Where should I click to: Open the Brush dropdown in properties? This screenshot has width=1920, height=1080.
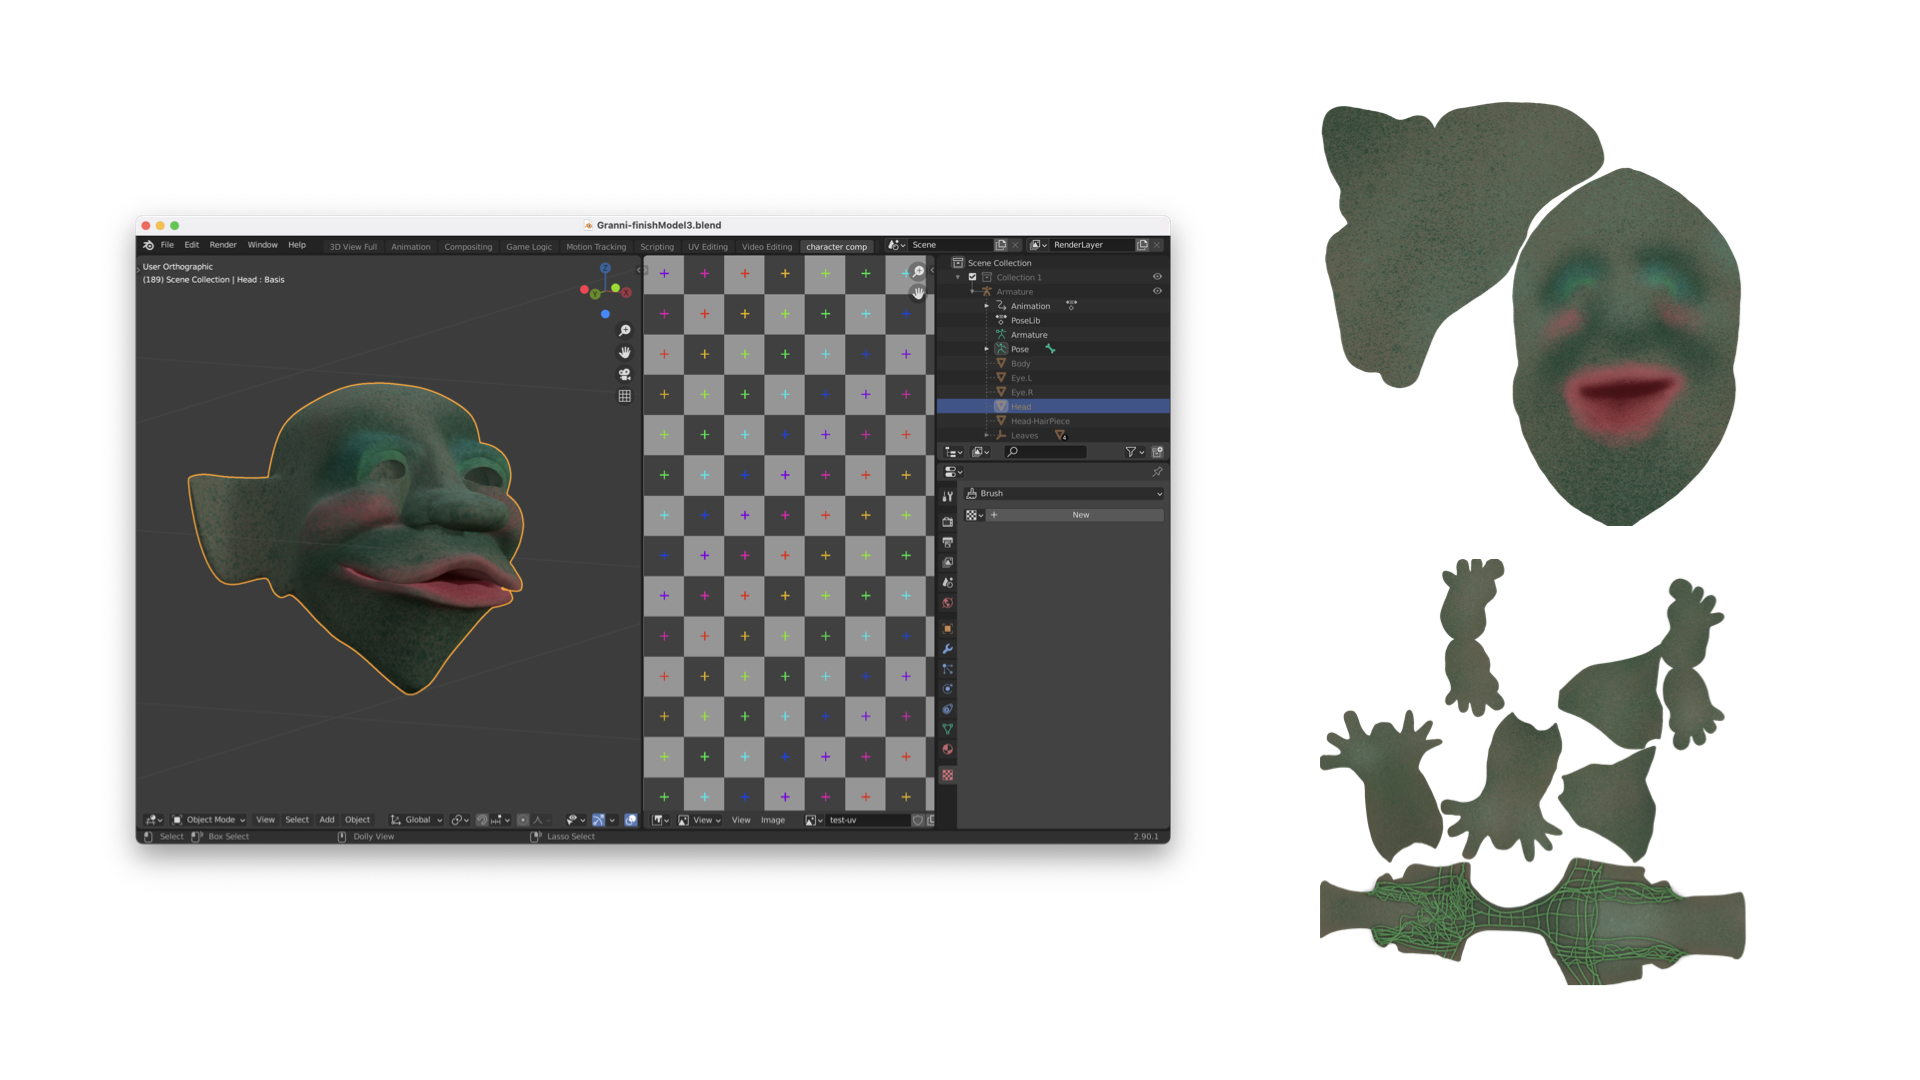[1064, 494]
